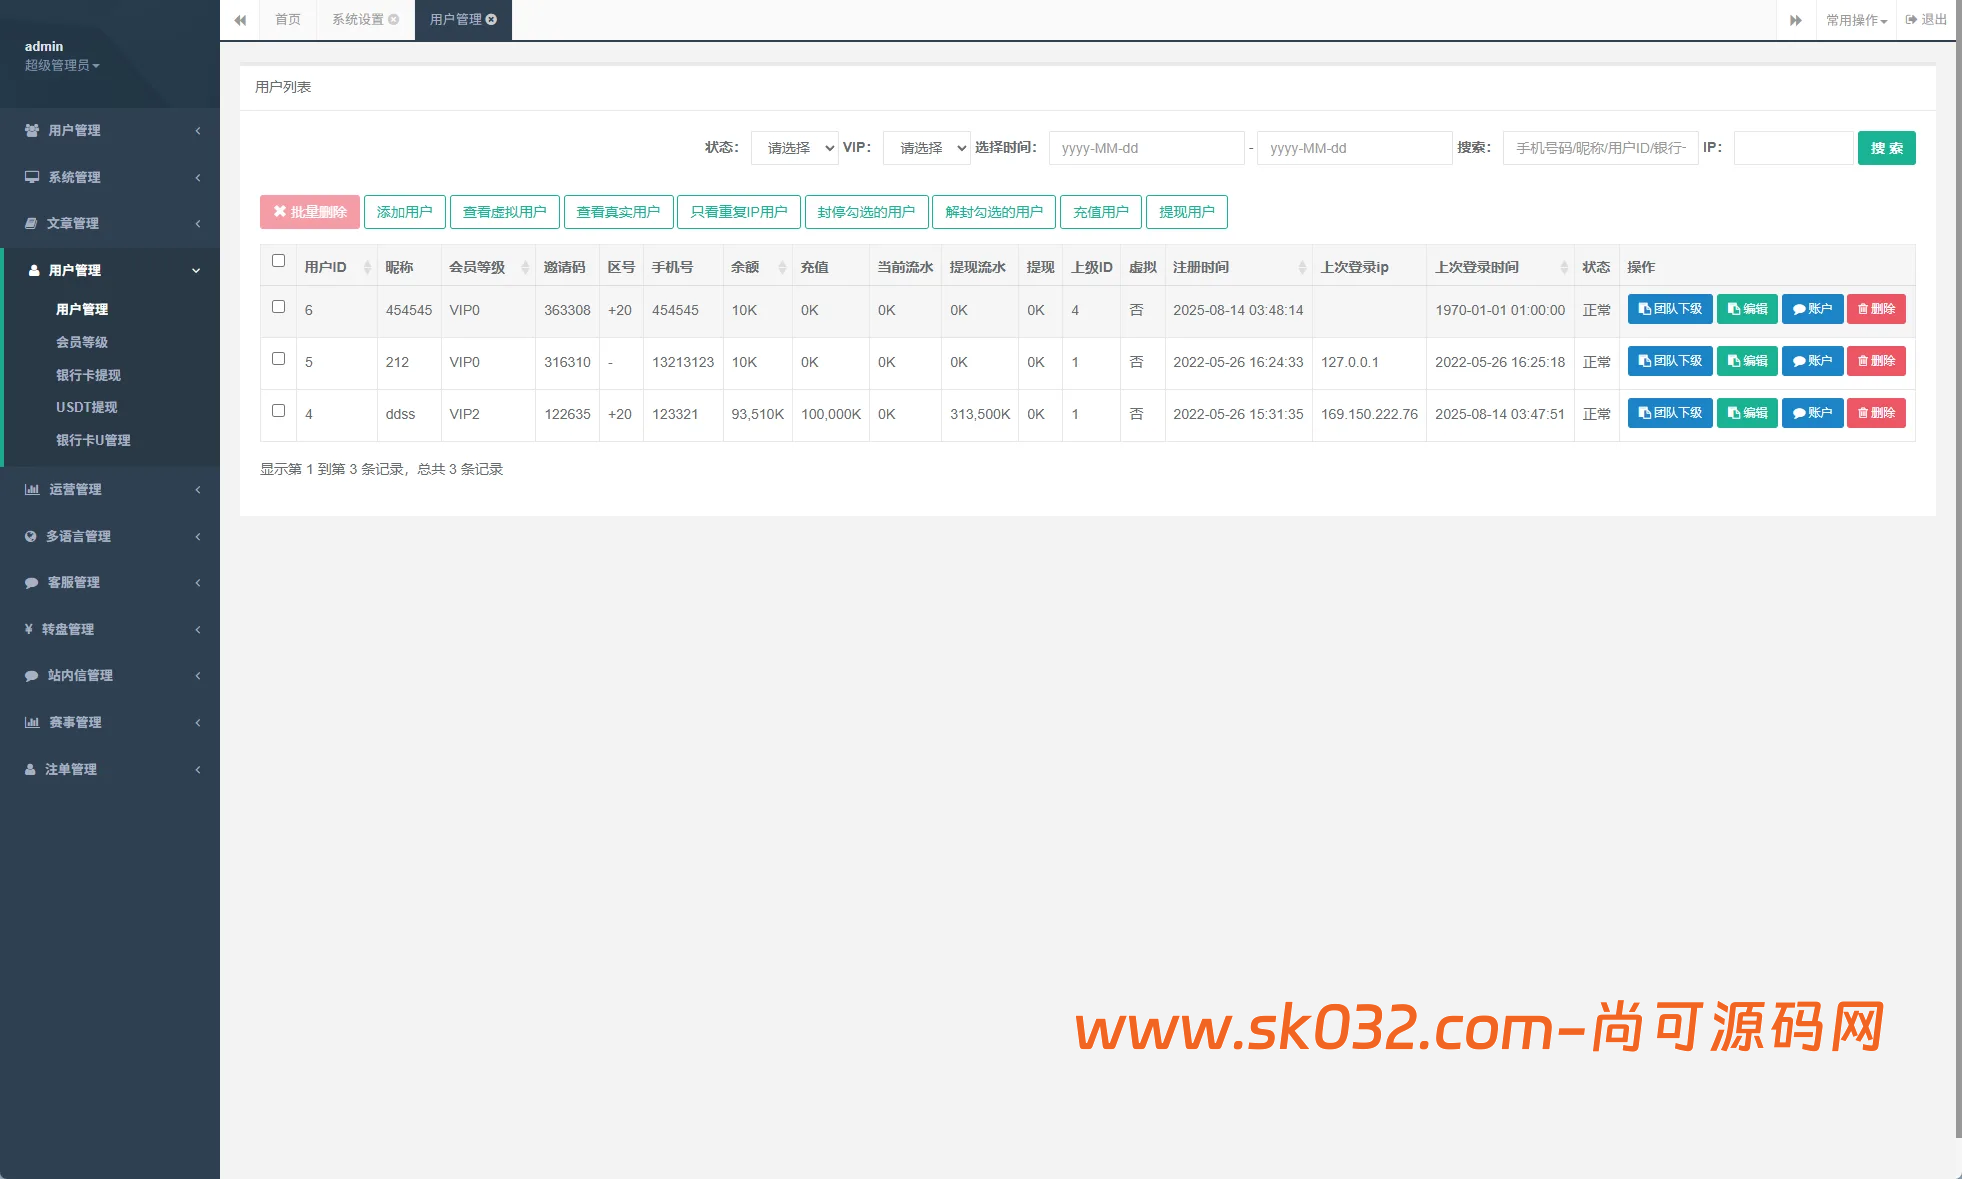This screenshot has height=1179, width=1962.
Task: Toggle the select-all checkbox in the table header
Action: [x=278, y=261]
